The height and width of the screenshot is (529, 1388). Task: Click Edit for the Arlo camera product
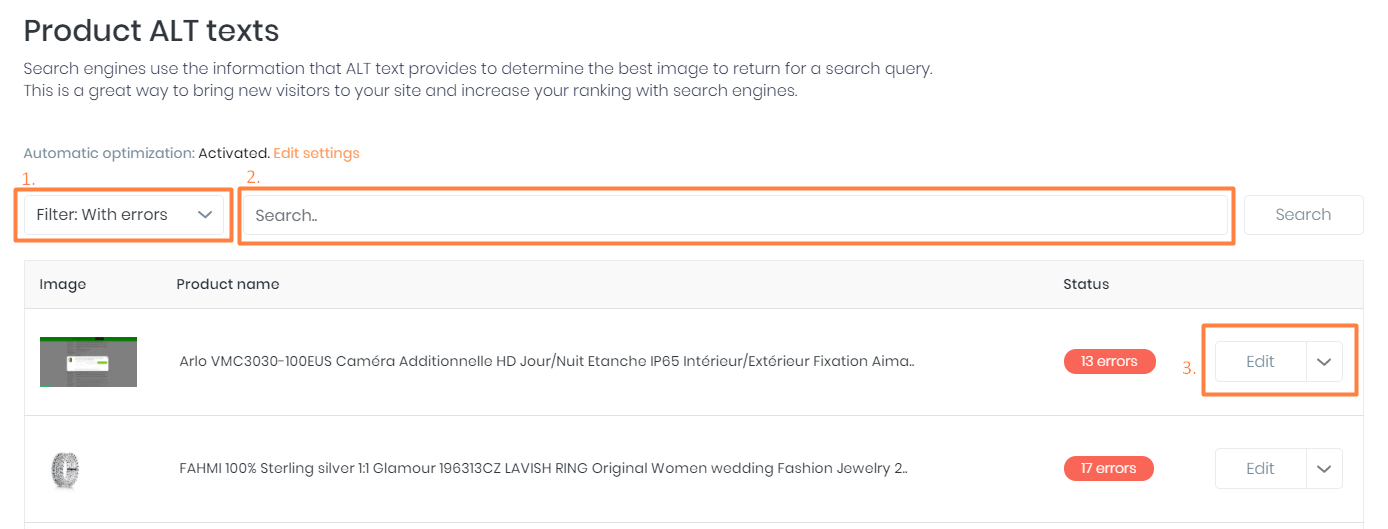pyautogui.click(x=1260, y=362)
